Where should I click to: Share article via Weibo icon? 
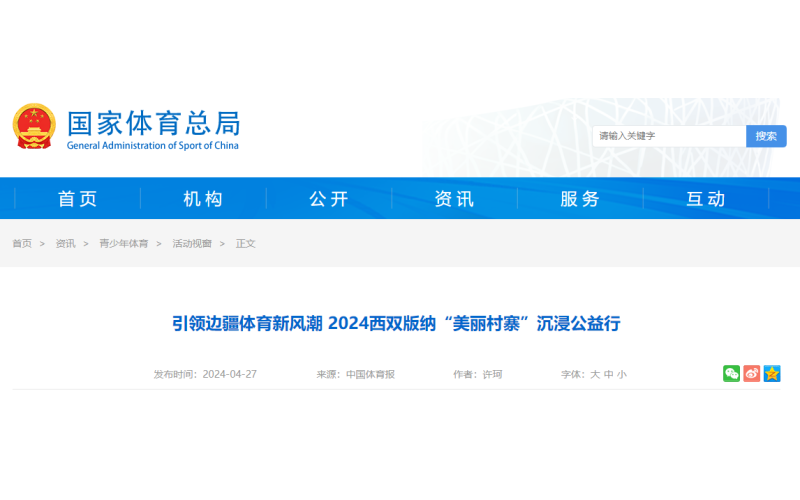tap(752, 373)
